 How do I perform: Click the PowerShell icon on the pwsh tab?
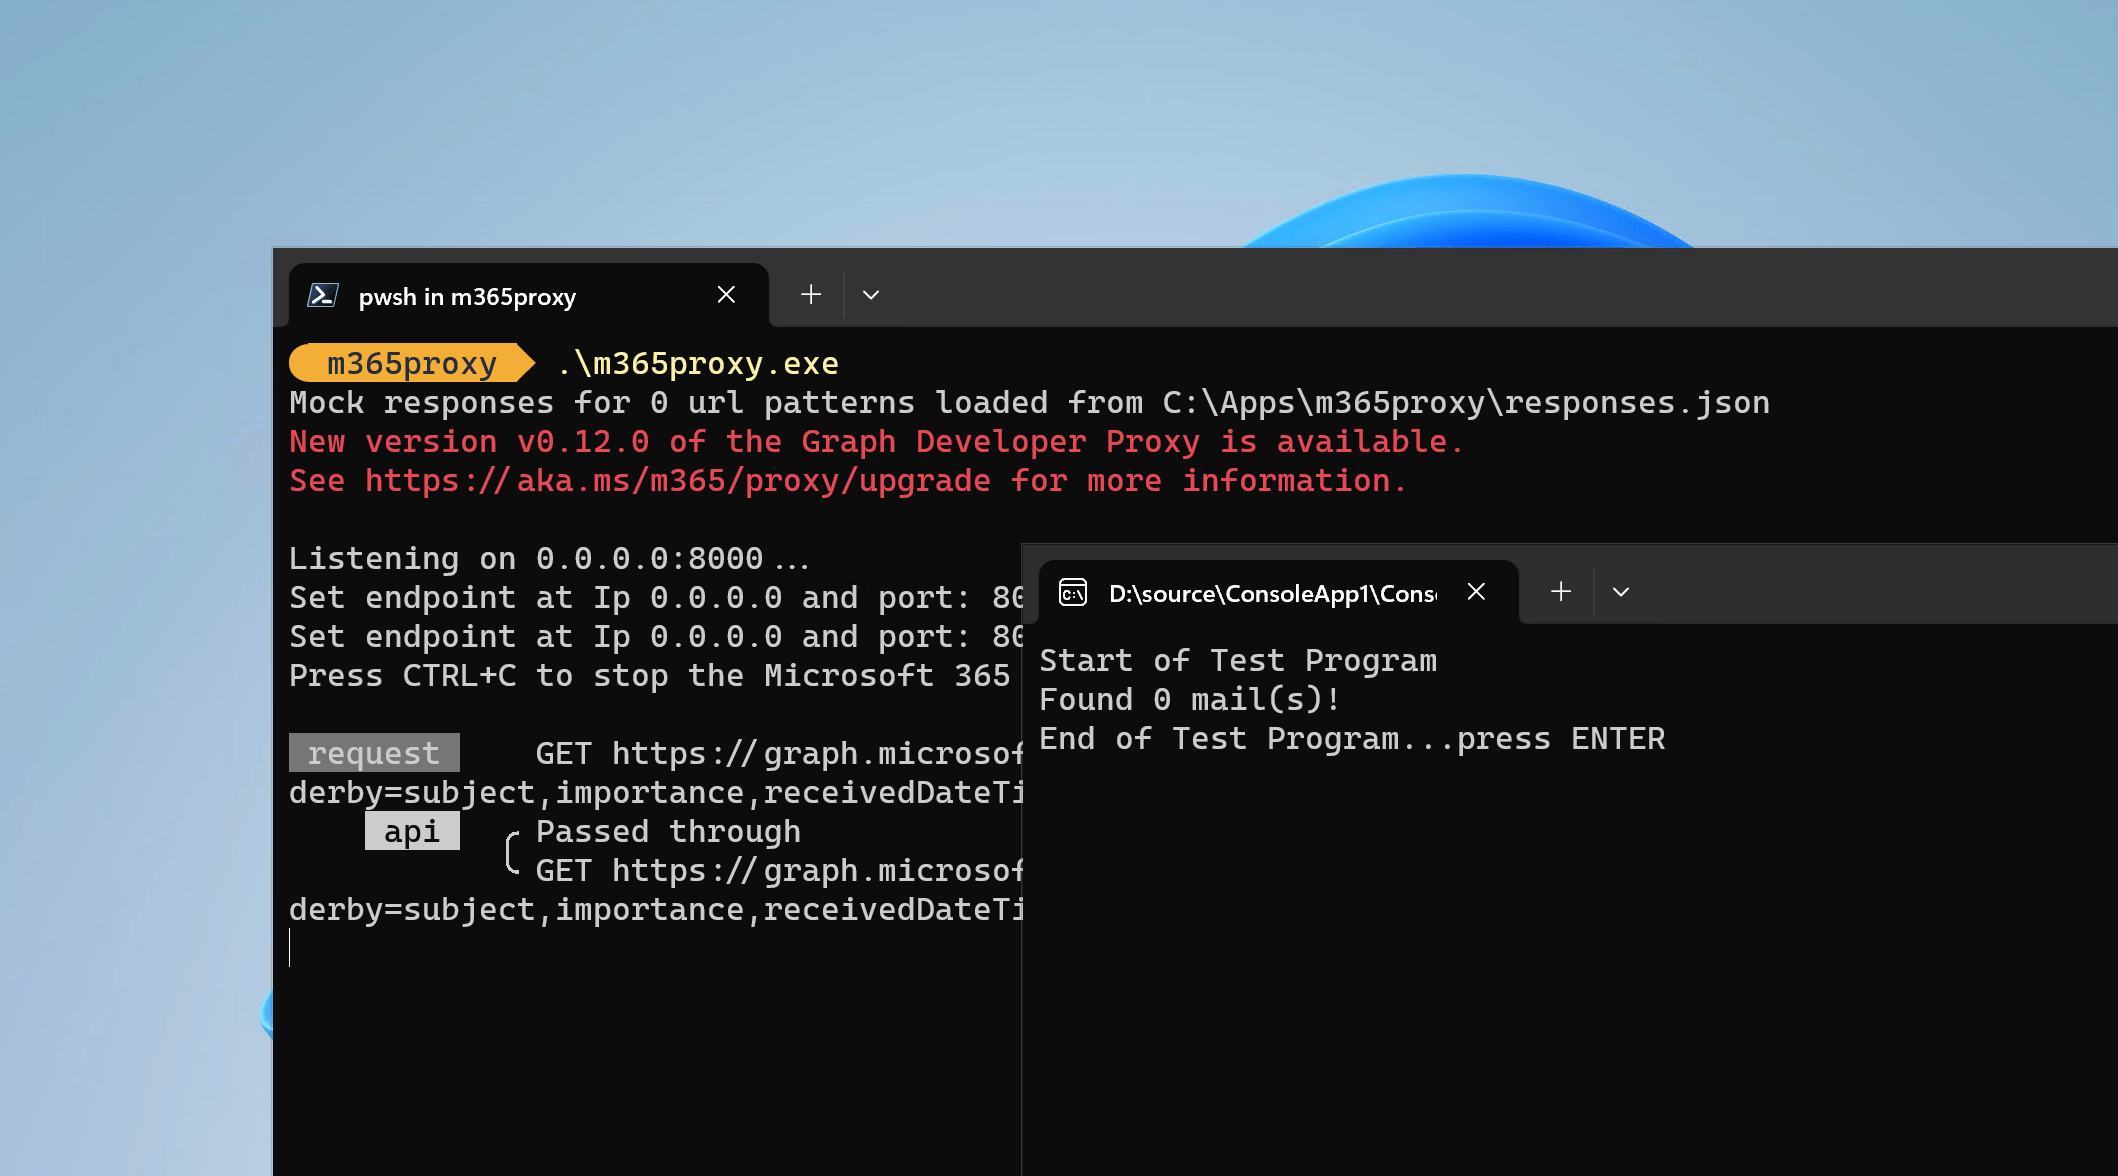(x=323, y=295)
